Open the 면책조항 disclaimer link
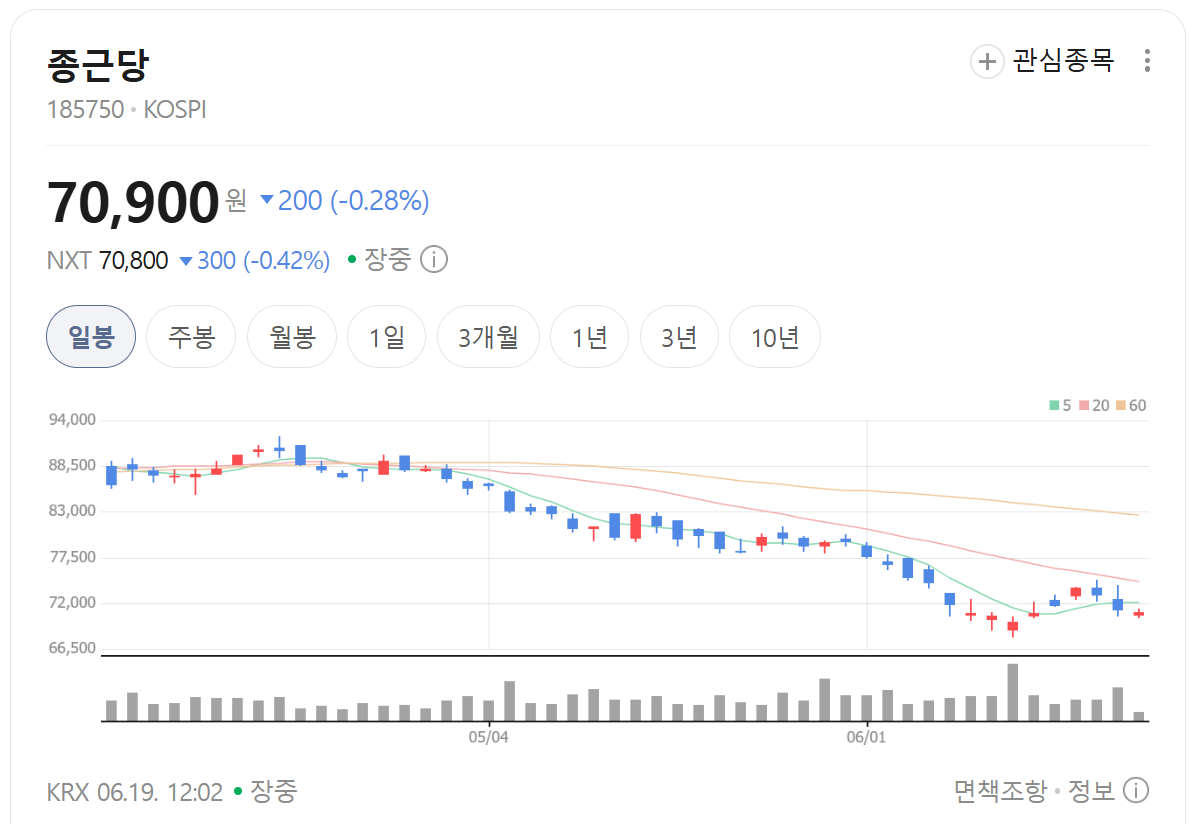This screenshot has height=824, width=1189. click(999, 791)
